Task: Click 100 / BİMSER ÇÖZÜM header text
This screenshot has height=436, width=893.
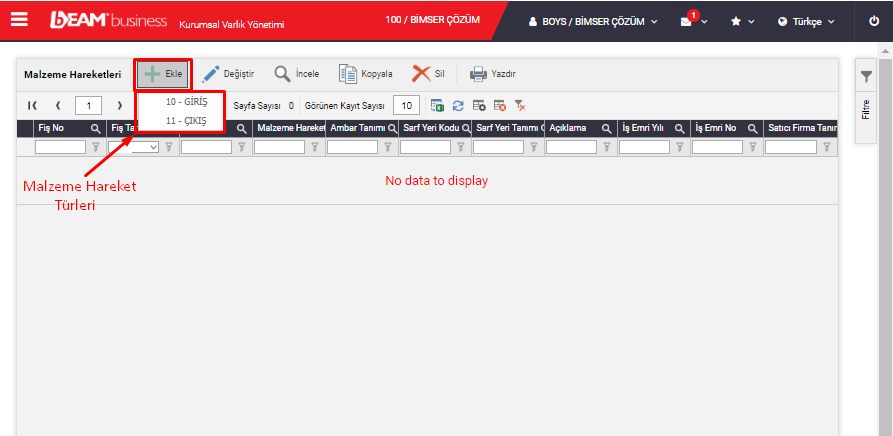Action: coord(432,20)
